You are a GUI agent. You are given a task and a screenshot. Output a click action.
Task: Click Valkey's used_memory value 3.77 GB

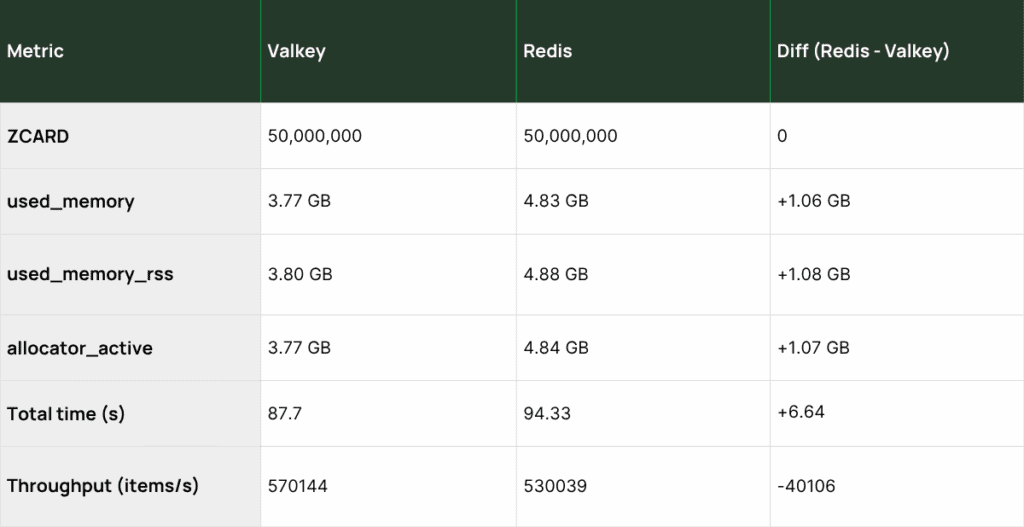299,201
